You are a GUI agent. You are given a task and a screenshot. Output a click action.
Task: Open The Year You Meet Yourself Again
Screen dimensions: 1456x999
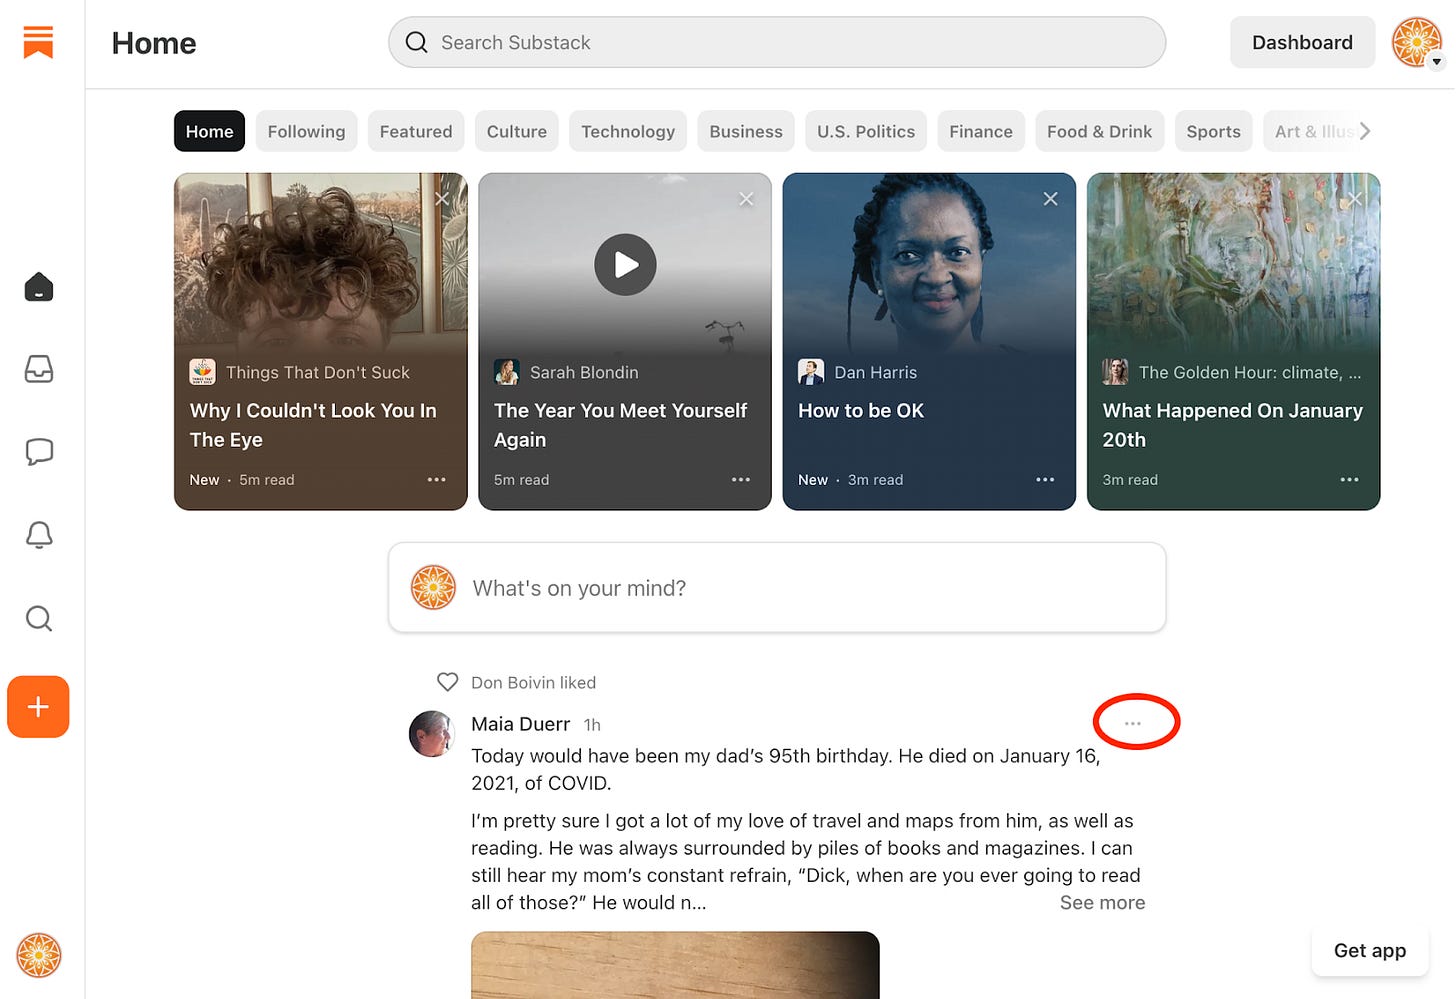(x=620, y=425)
